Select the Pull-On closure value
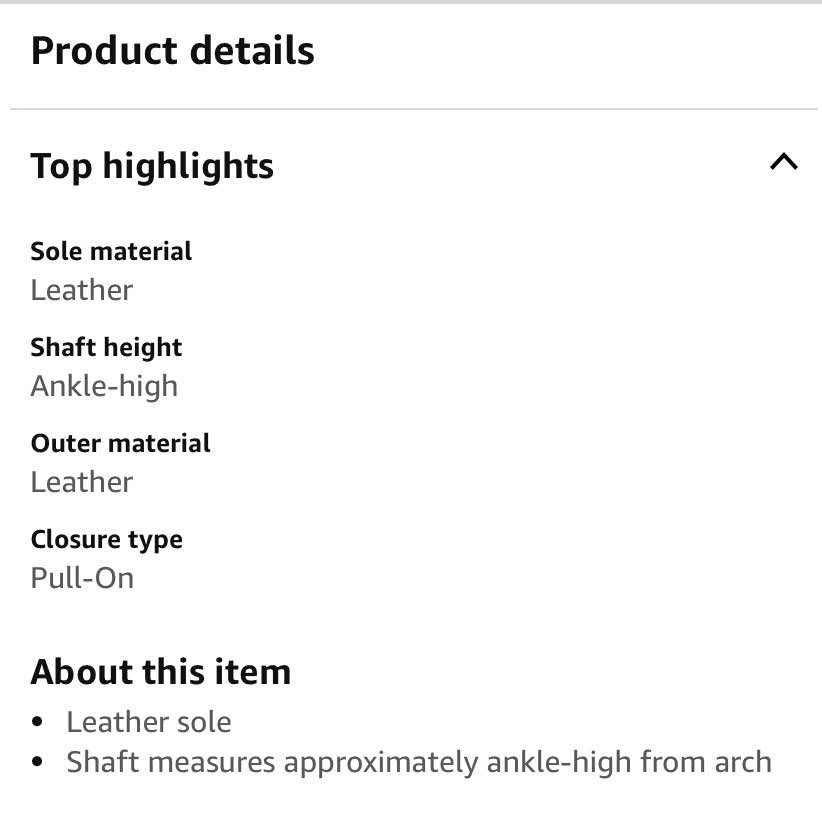 coord(82,578)
